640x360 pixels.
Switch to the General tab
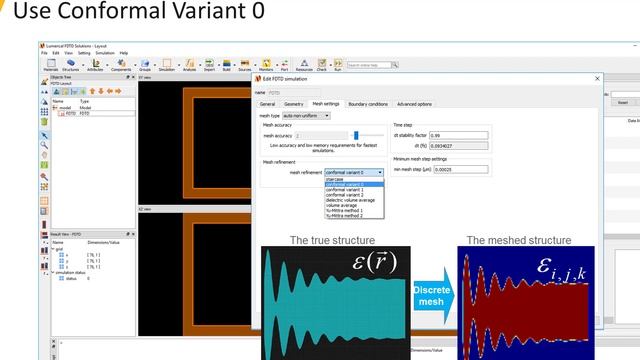click(267, 104)
